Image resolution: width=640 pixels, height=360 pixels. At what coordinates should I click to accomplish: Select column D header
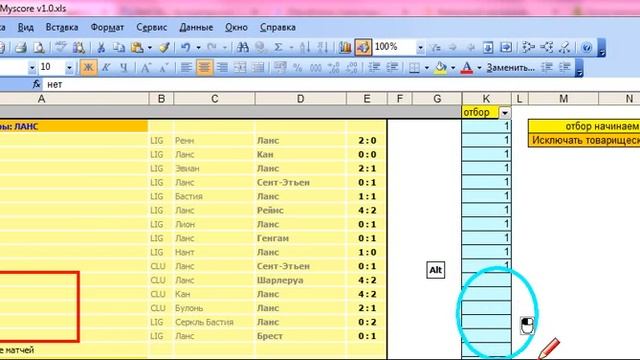[300, 99]
